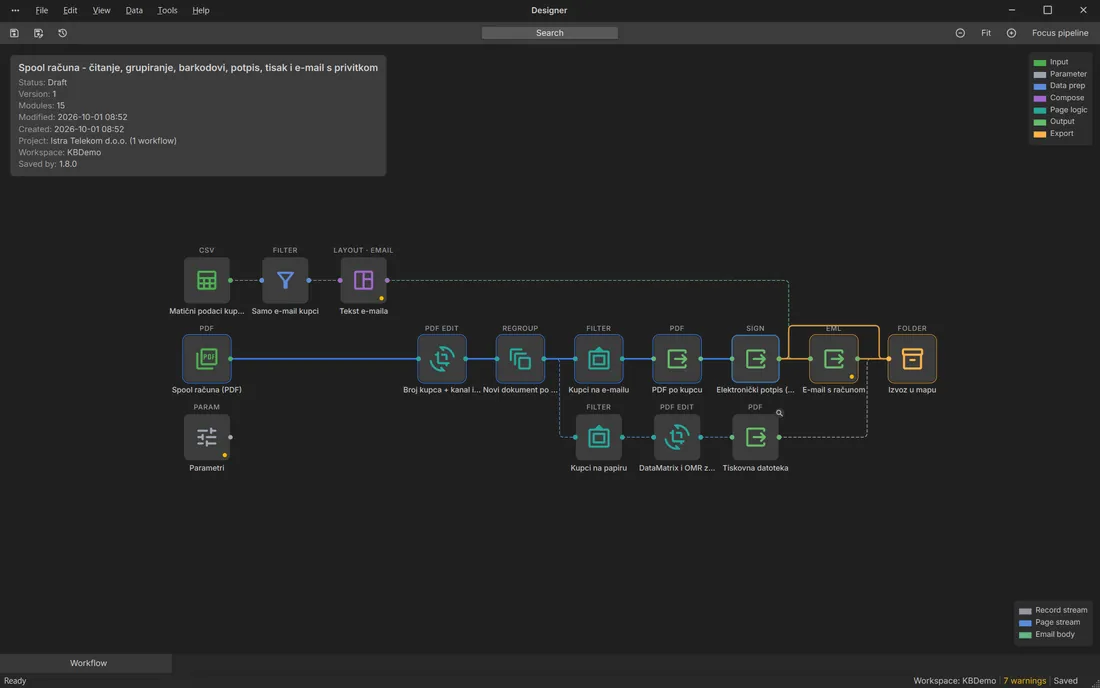Open the Help menu
Image resolution: width=1100 pixels, height=688 pixels.
tap(201, 11)
